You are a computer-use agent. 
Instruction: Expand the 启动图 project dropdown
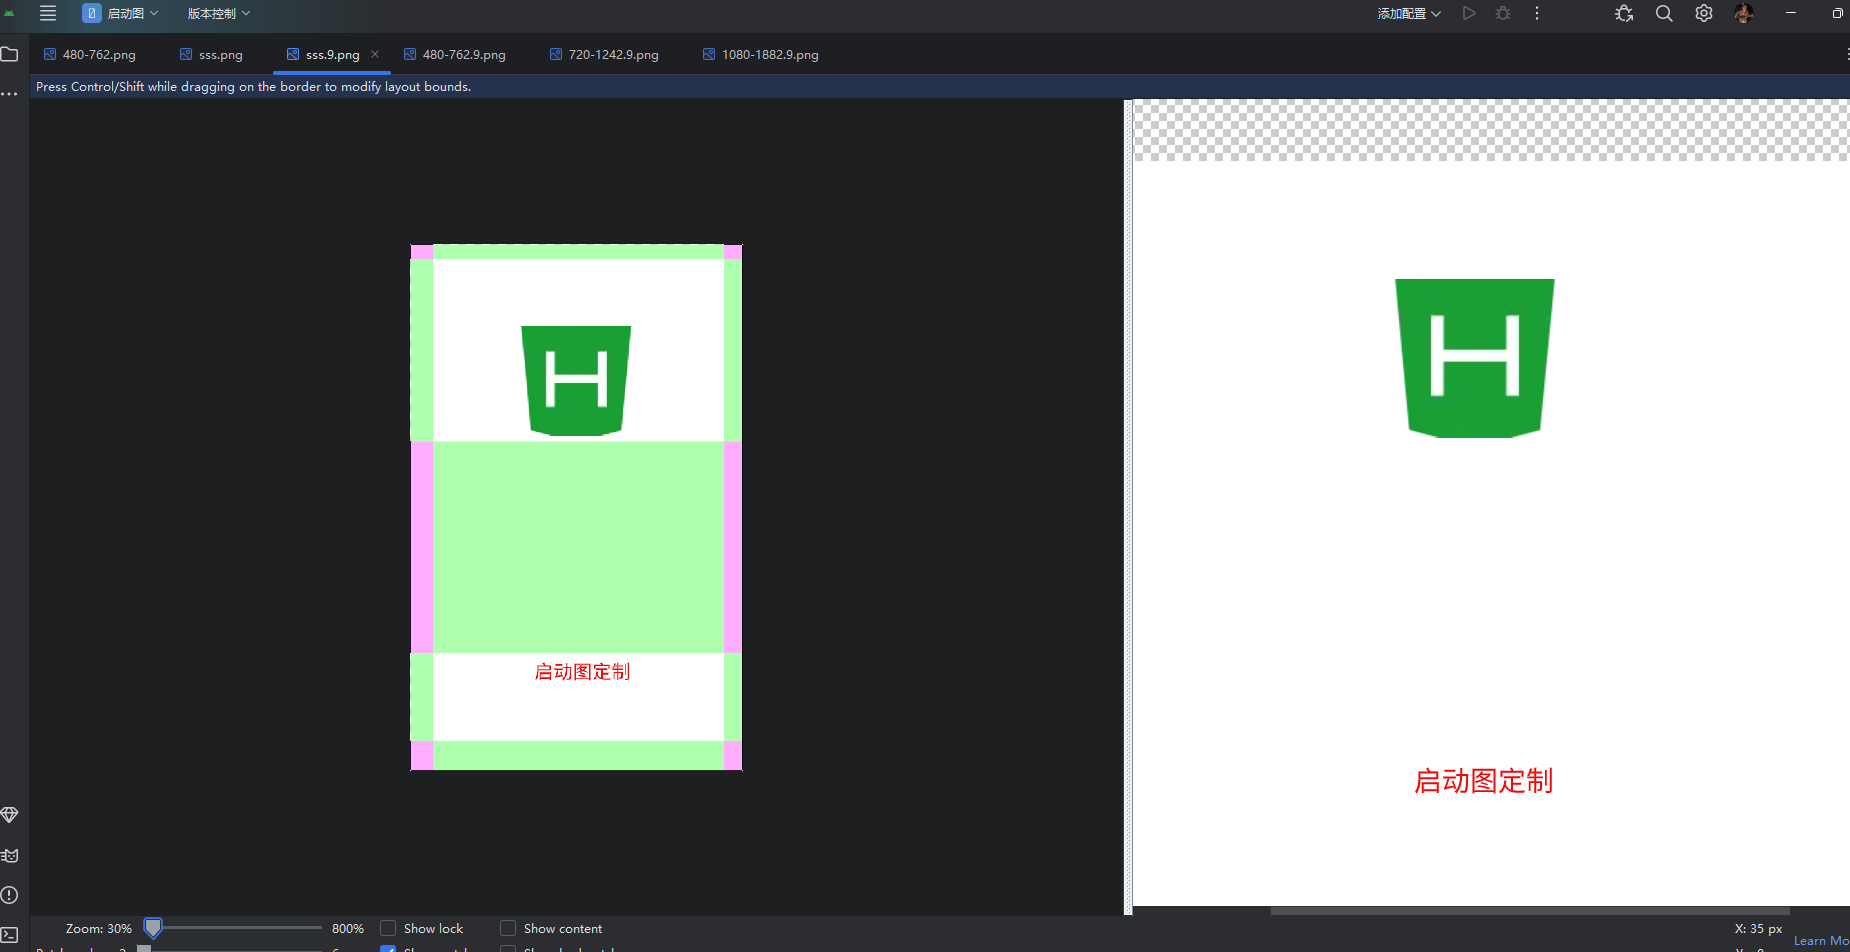(121, 13)
